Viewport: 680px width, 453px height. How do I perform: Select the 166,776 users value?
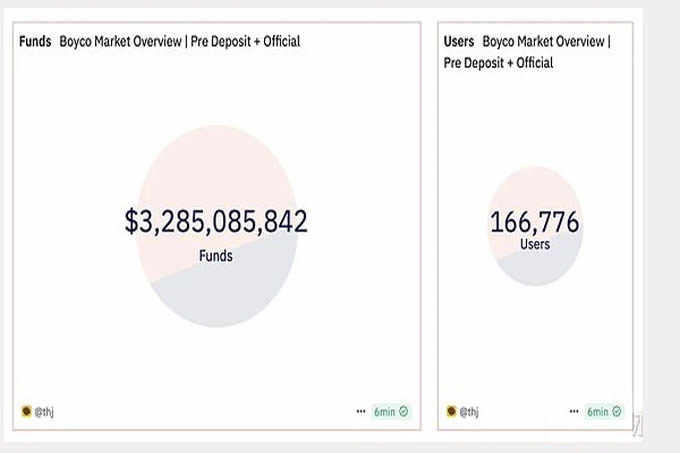535,222
